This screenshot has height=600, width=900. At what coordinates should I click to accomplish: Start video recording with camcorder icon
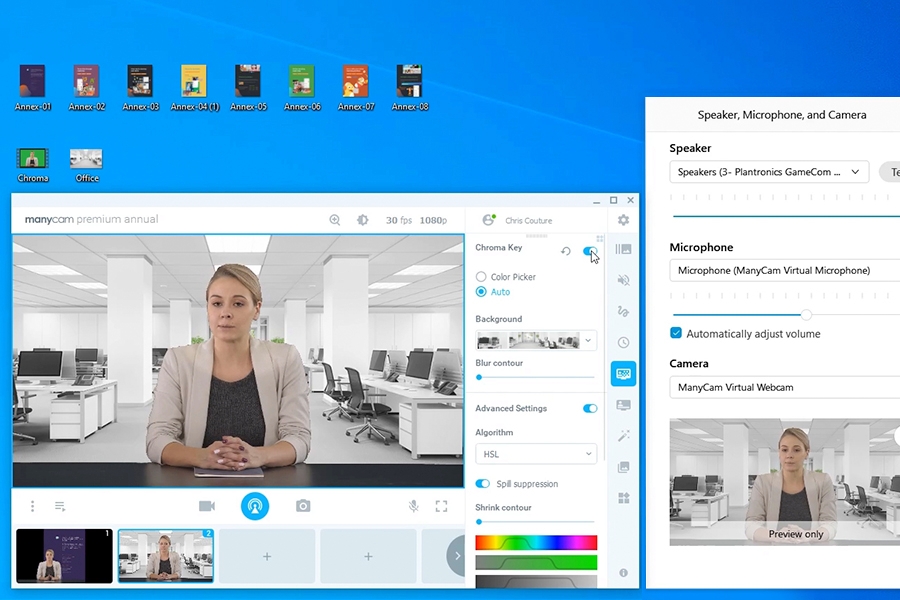[x=207, y=506]
